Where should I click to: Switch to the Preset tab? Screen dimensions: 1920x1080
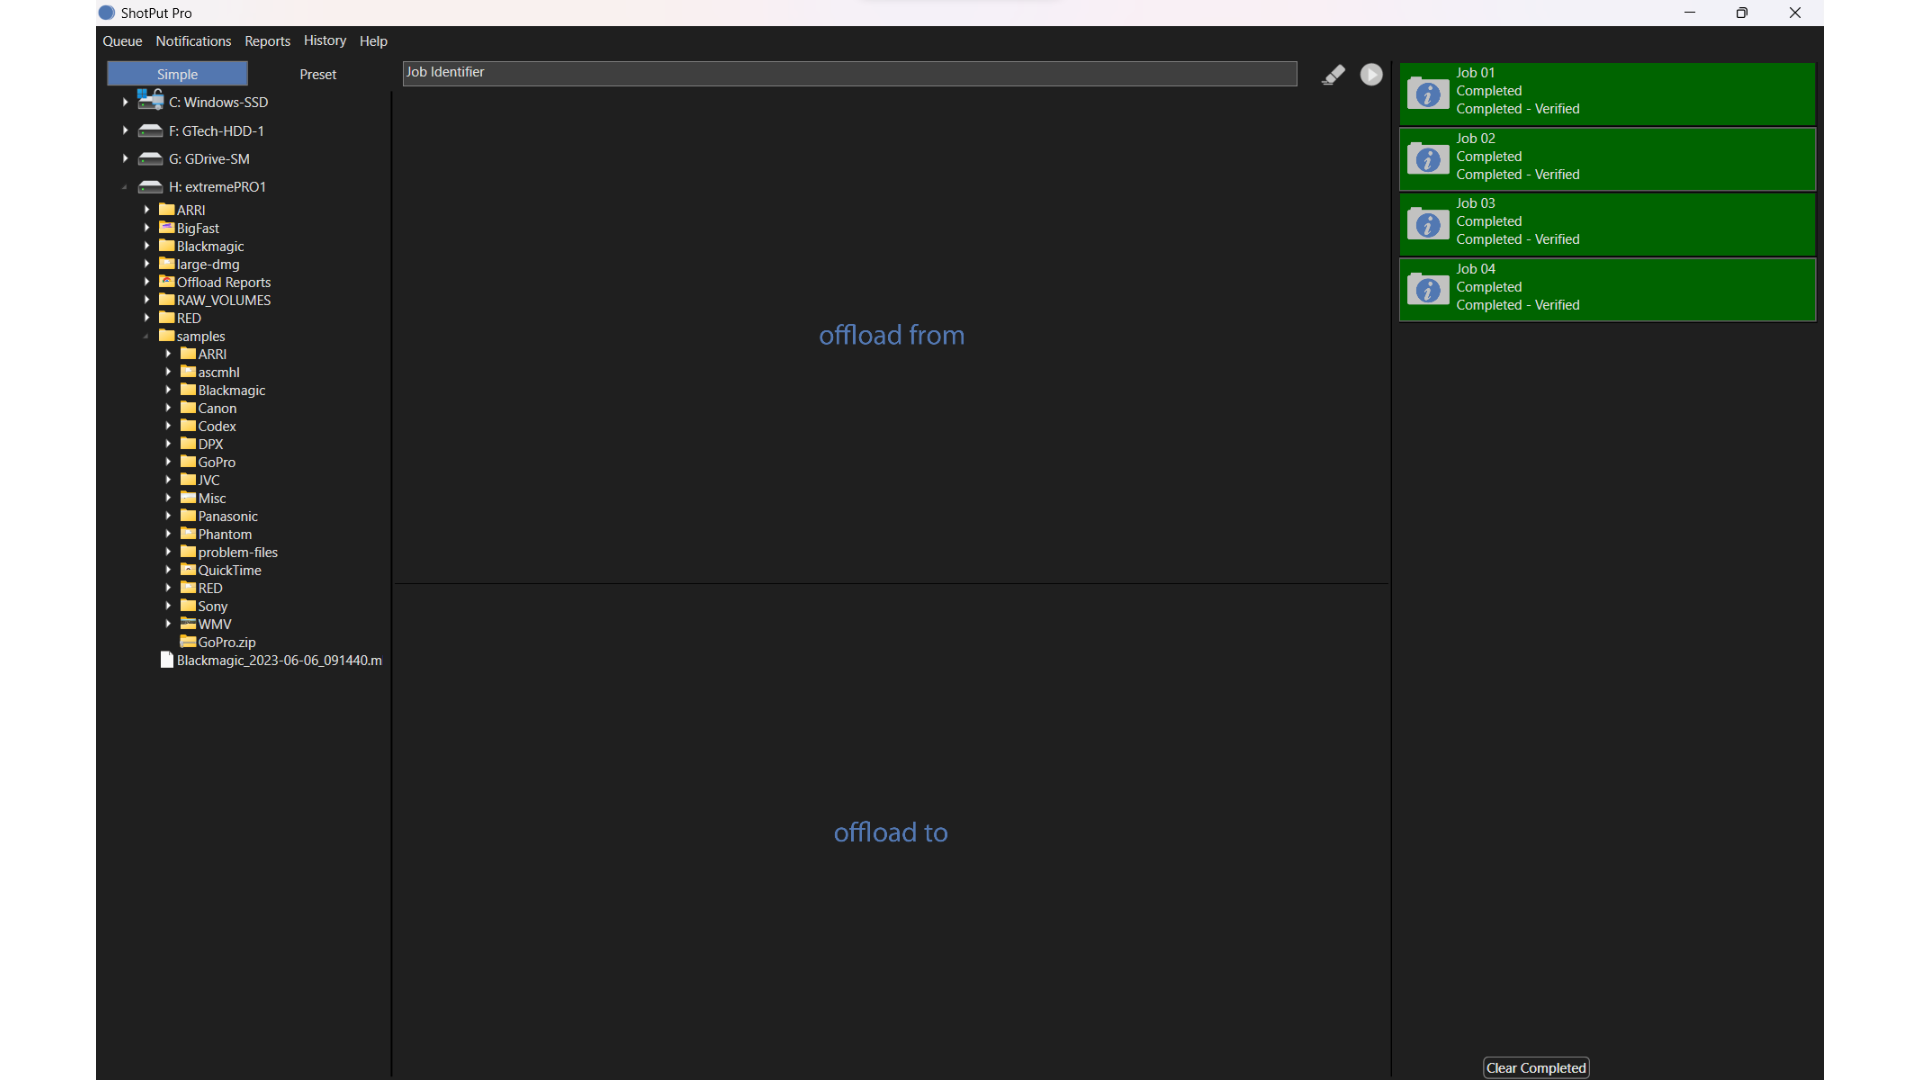318,74
